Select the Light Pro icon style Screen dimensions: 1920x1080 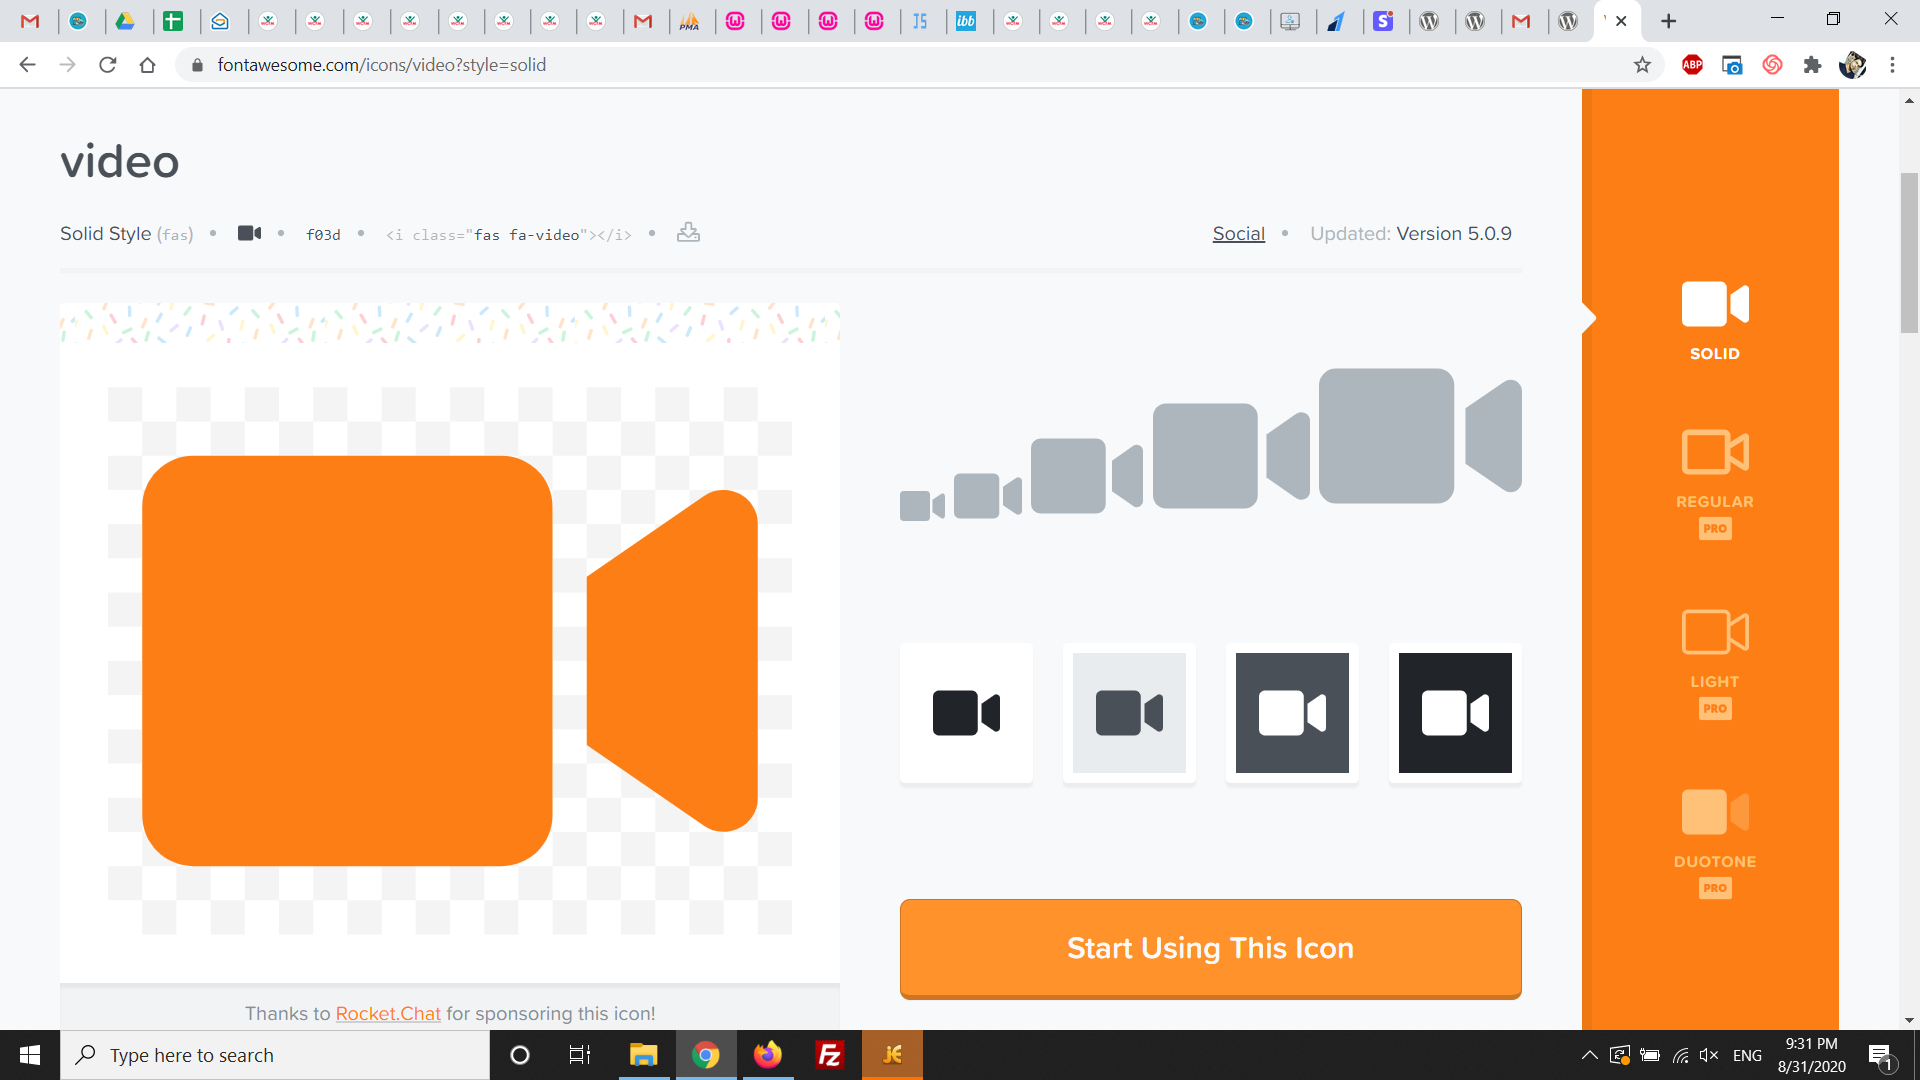(x=1714, y=663)
